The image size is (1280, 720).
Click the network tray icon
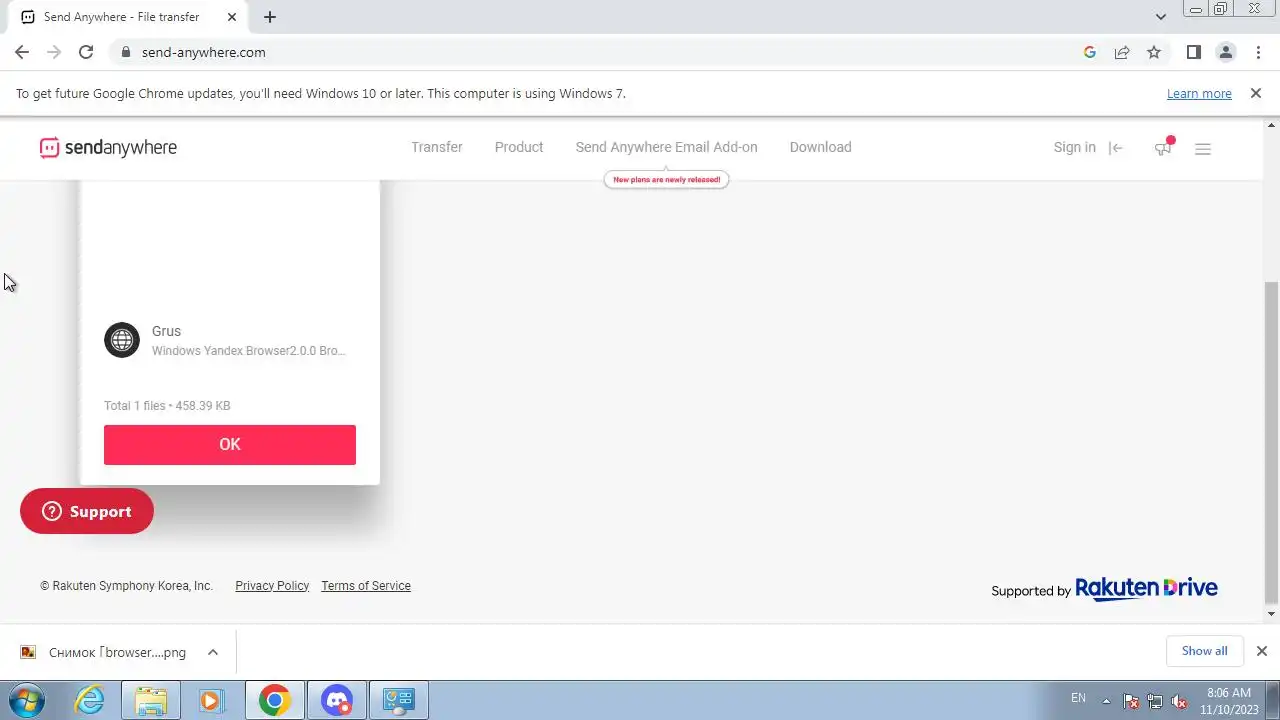(x=1155, y=701)
